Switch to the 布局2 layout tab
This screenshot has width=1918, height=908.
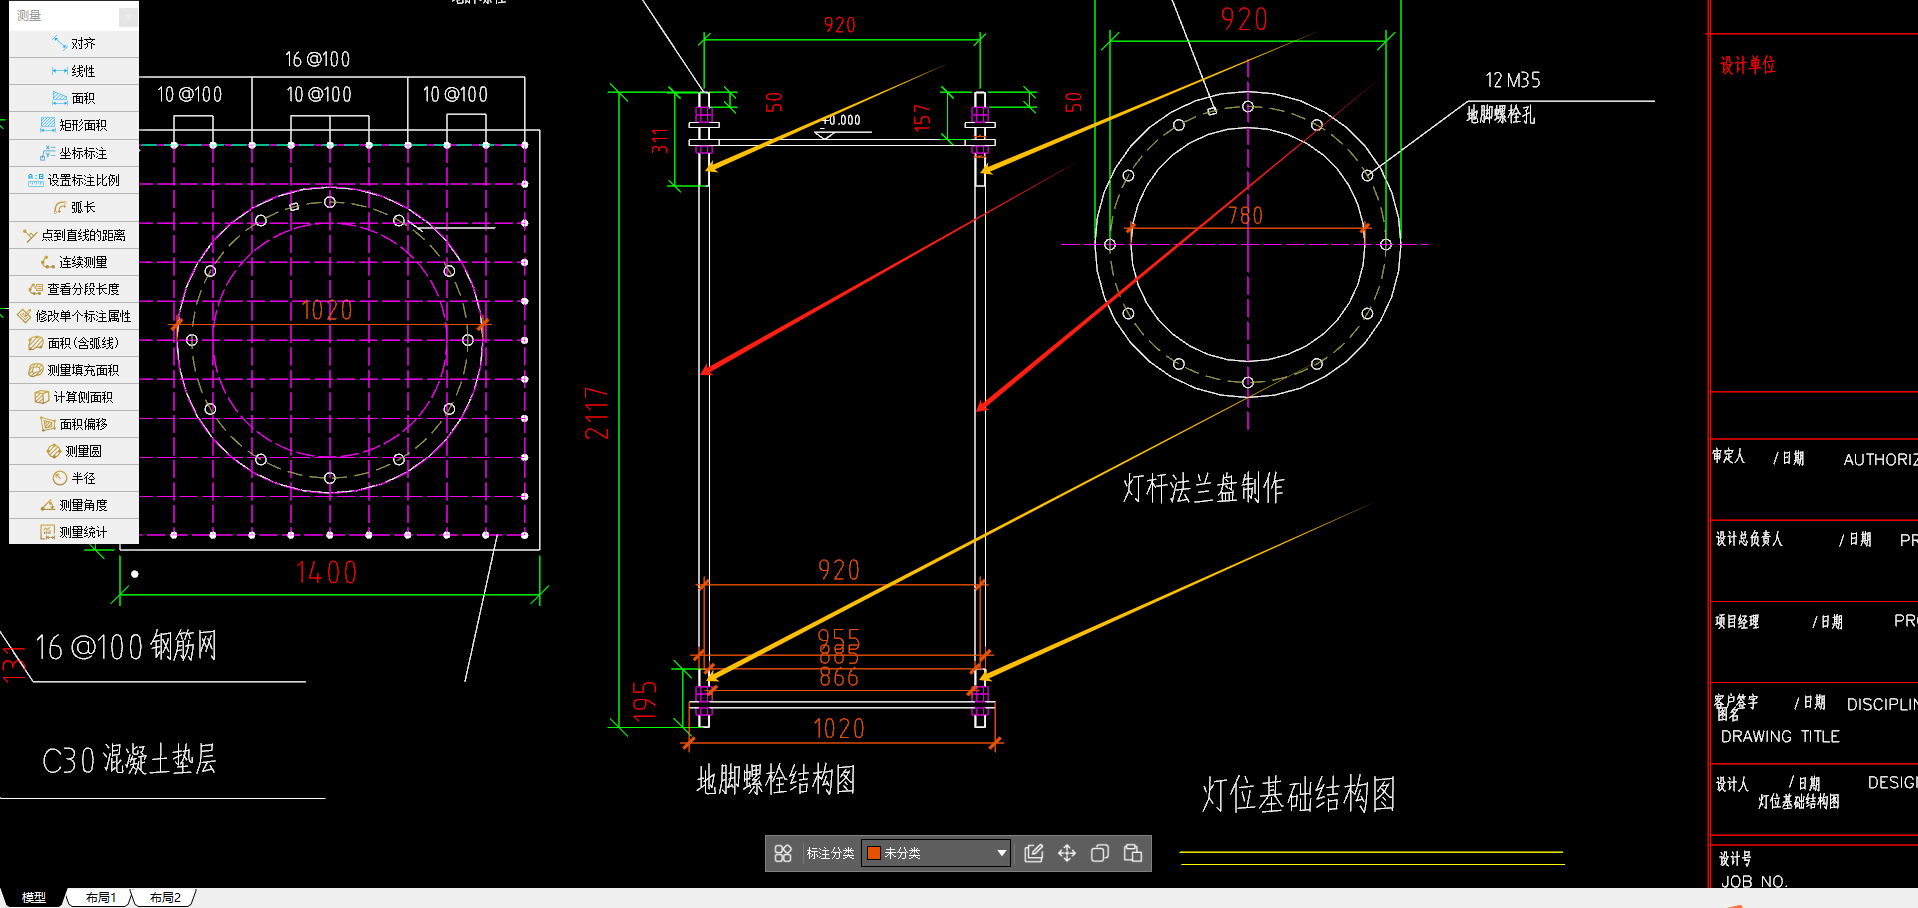tap(165, 897)
